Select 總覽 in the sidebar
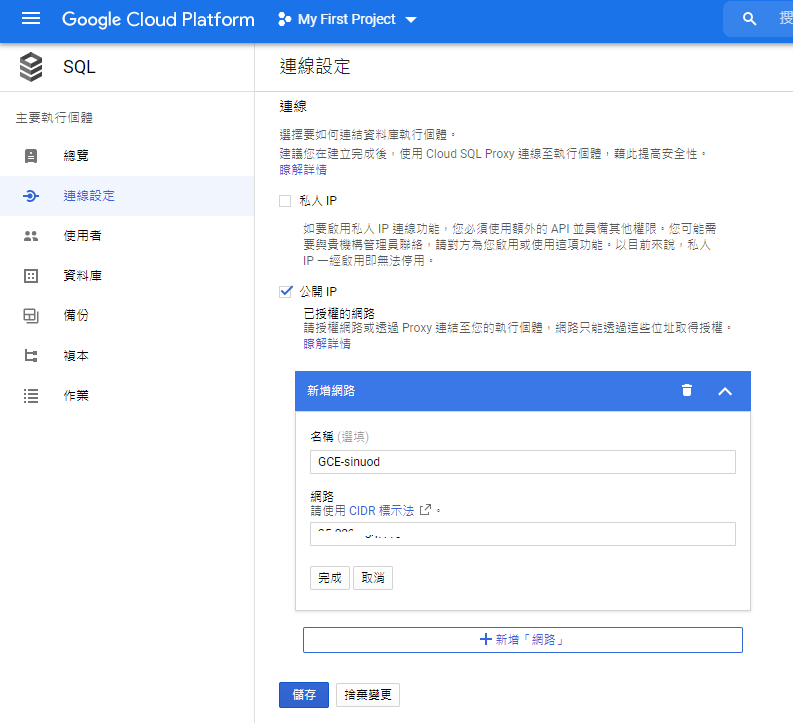Screen dimensions: 793x723 click(x=76, y=156)
